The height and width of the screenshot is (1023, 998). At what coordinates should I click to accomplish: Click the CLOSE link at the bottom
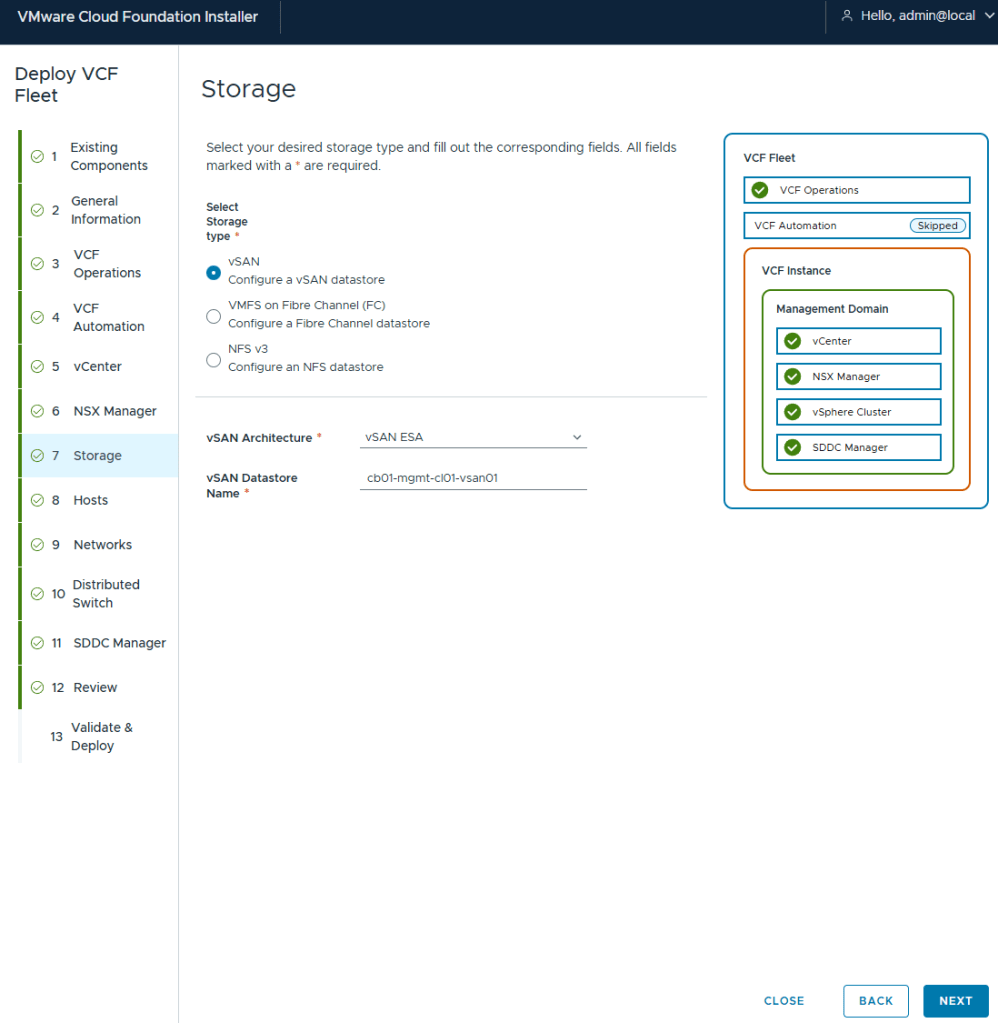pos(784,1001)
